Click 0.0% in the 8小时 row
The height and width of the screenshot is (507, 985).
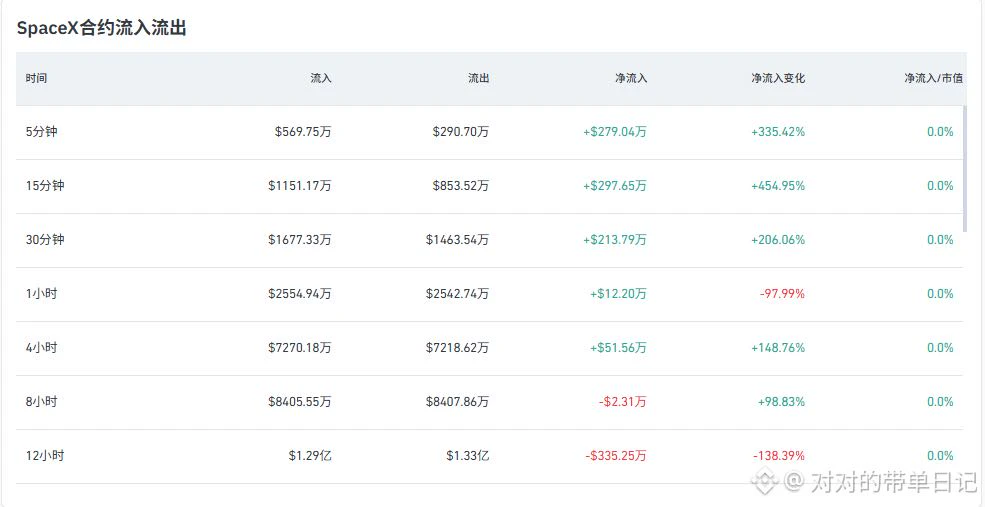tap(940, 402)
